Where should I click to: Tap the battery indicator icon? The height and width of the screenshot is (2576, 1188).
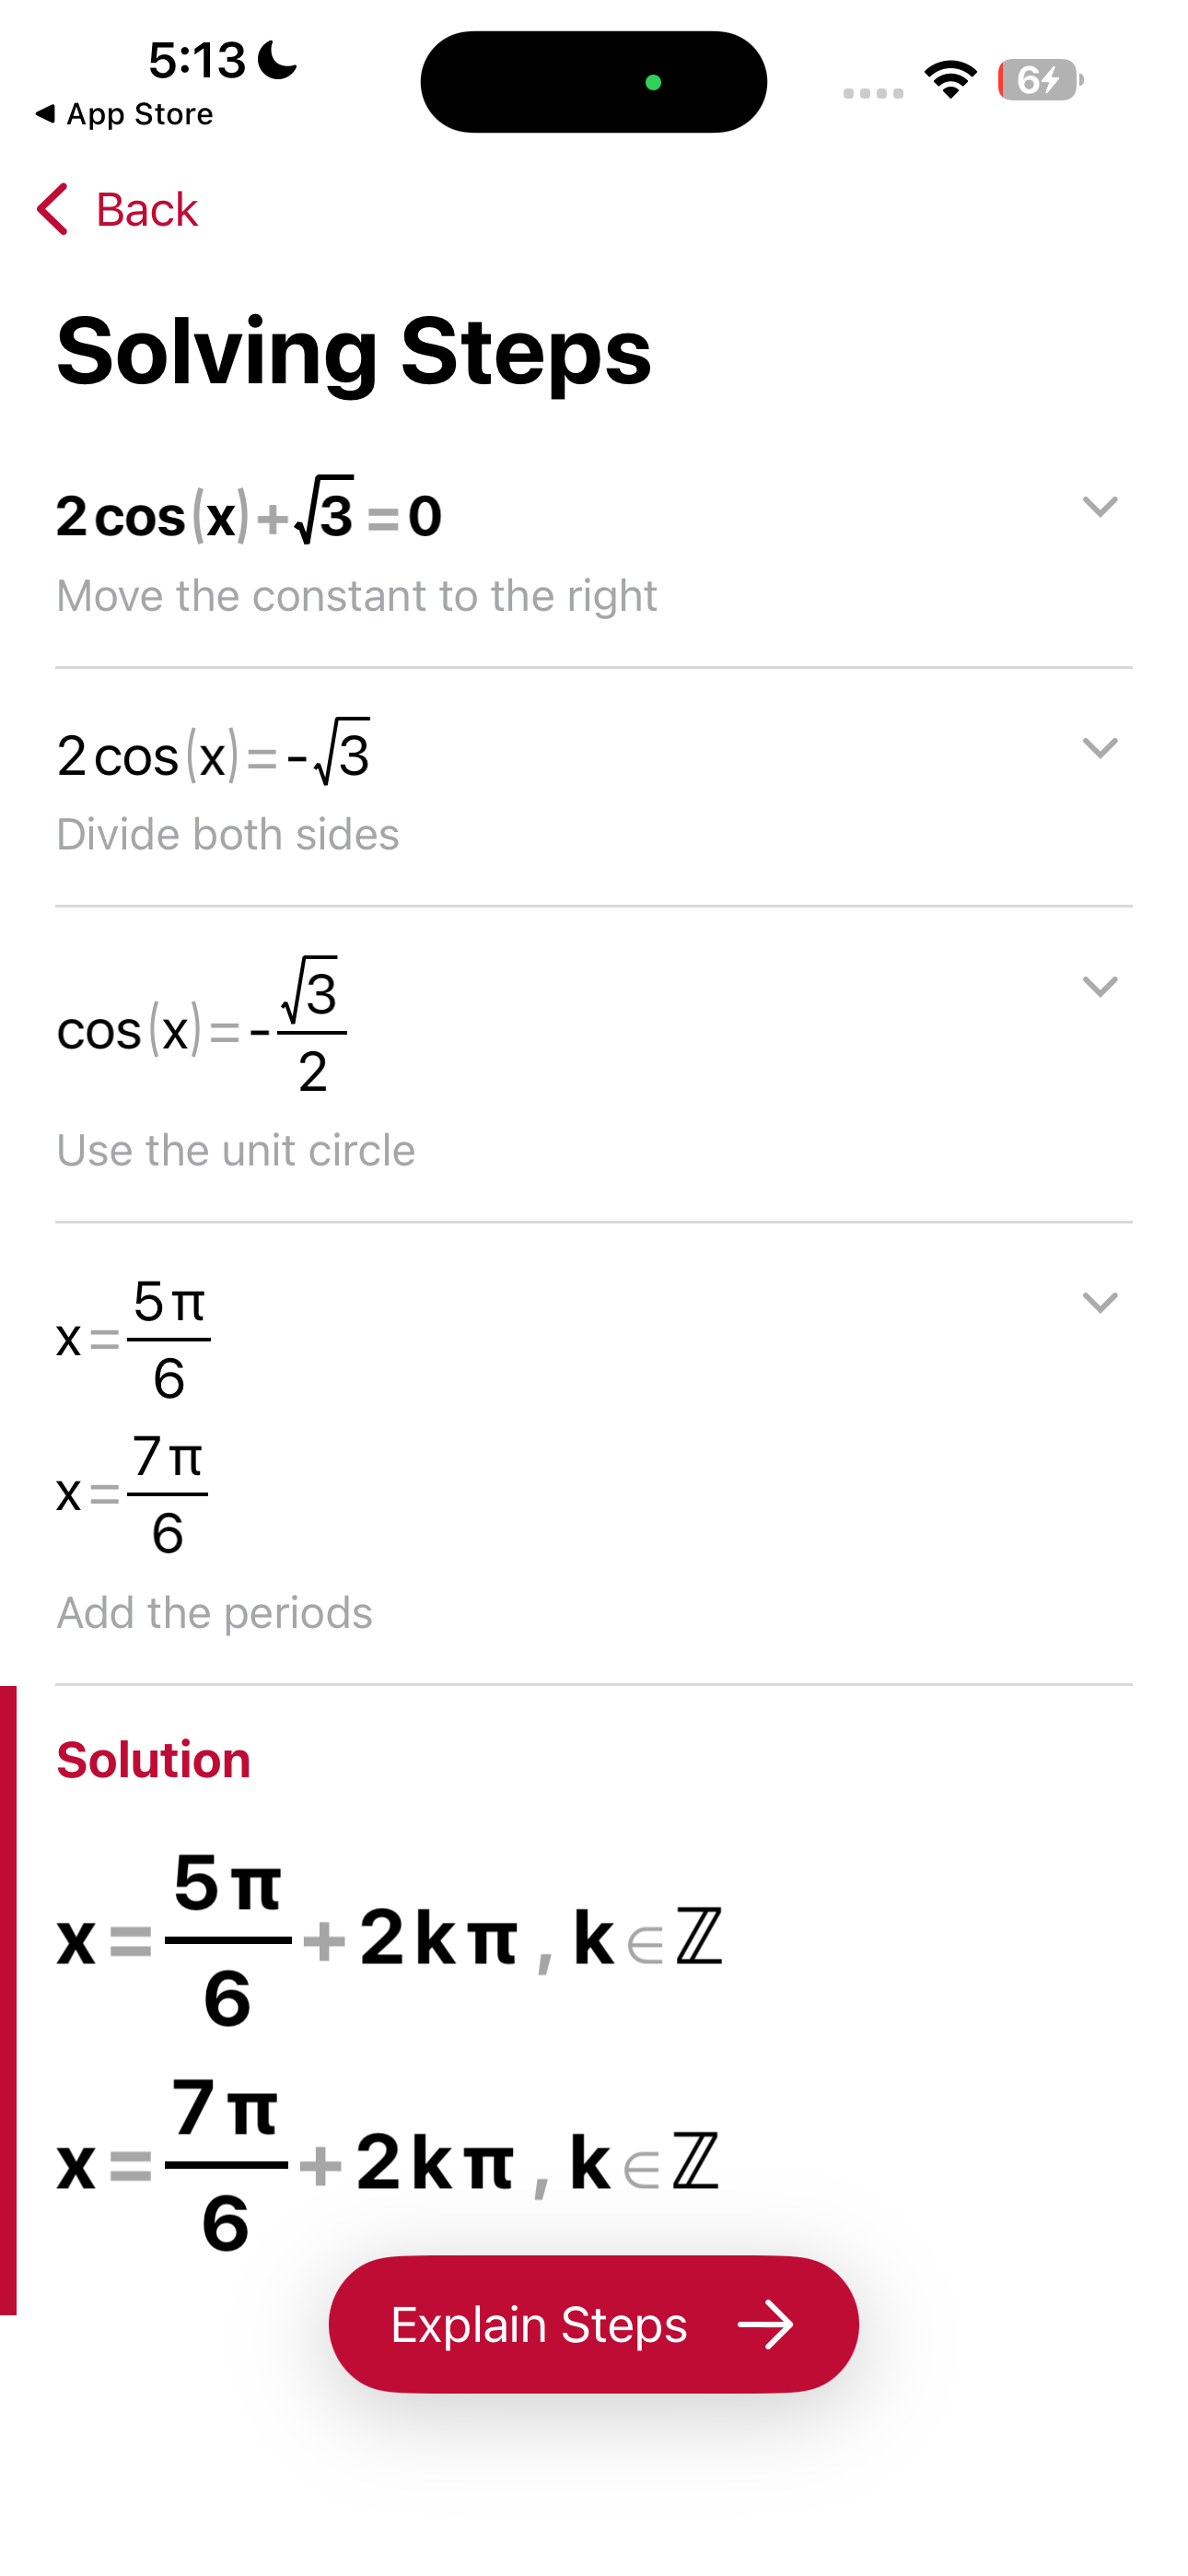click(x=1040, y=80)
